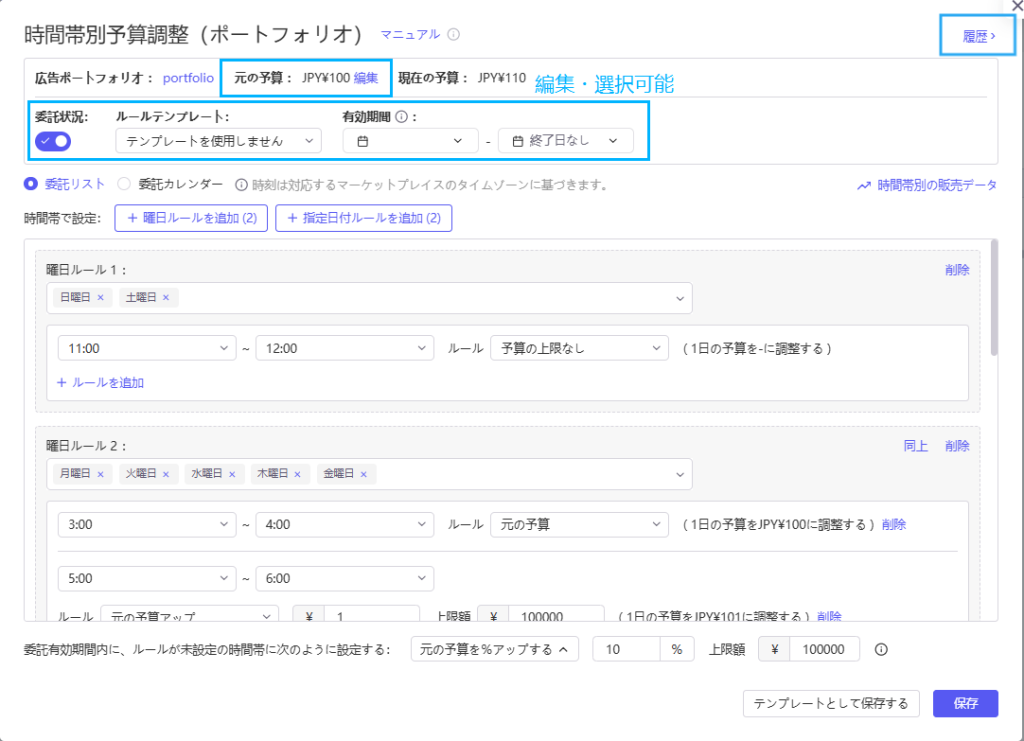
Task: Delete 曜日ルール 2 via its header 削除
Action: point(957,446)
